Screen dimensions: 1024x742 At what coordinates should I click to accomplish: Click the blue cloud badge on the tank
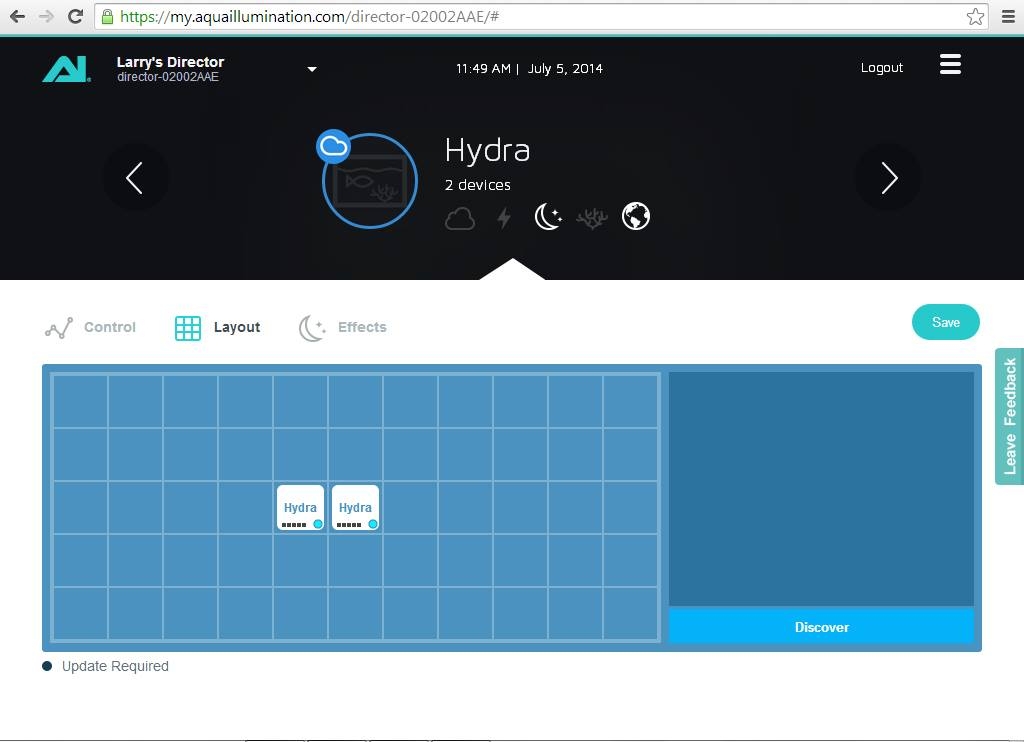click(x=333, y=146)
